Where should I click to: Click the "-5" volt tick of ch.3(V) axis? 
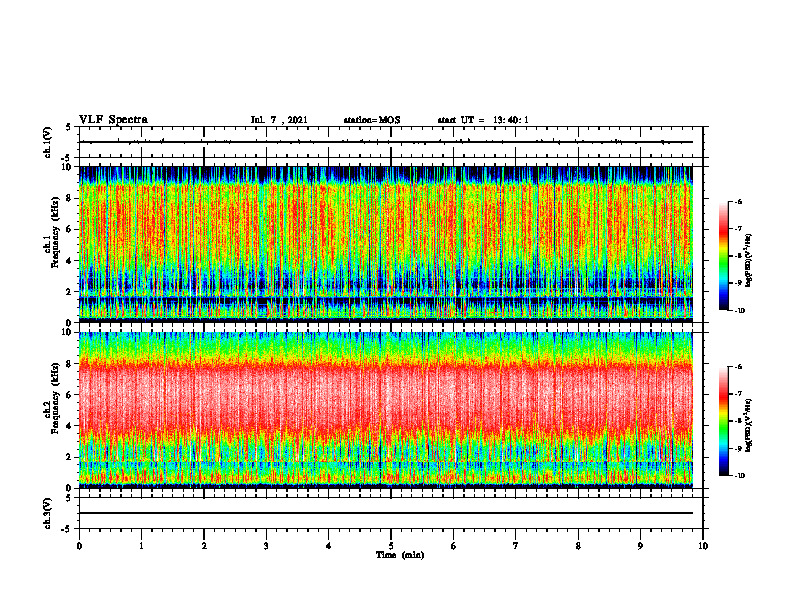pos(68,529)
